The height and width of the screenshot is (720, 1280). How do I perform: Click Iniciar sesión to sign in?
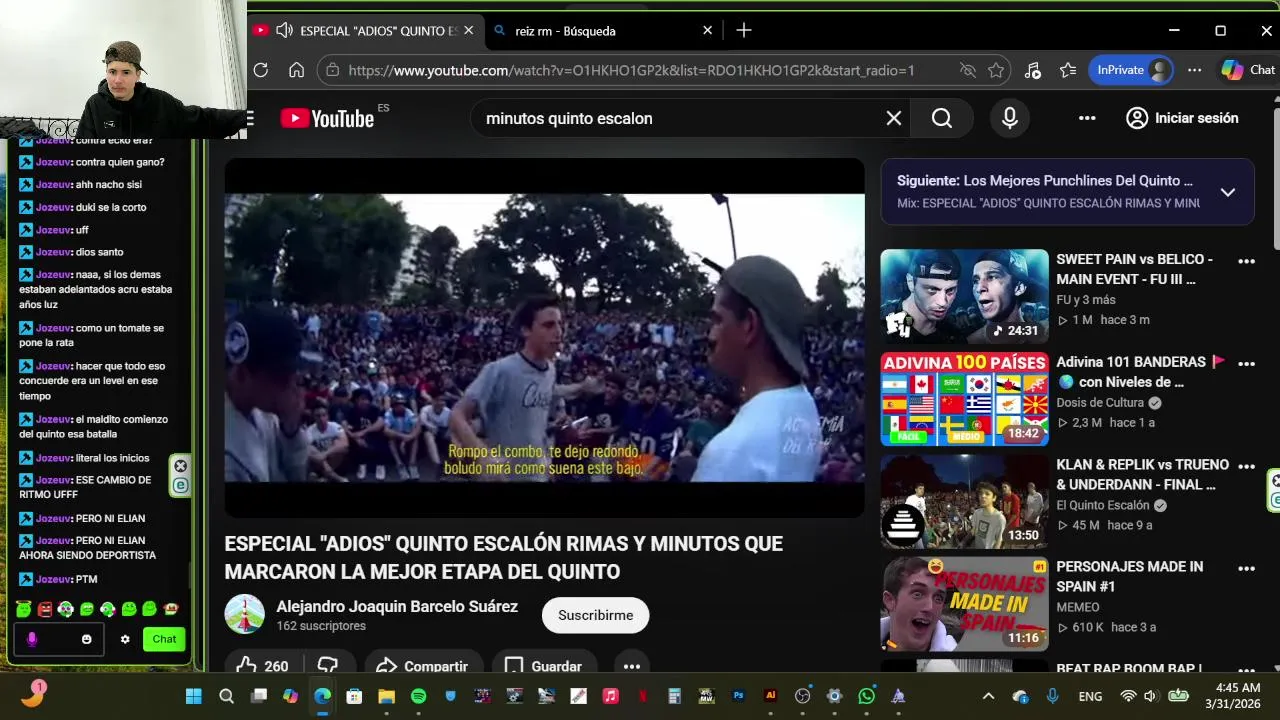[1182, 118]
